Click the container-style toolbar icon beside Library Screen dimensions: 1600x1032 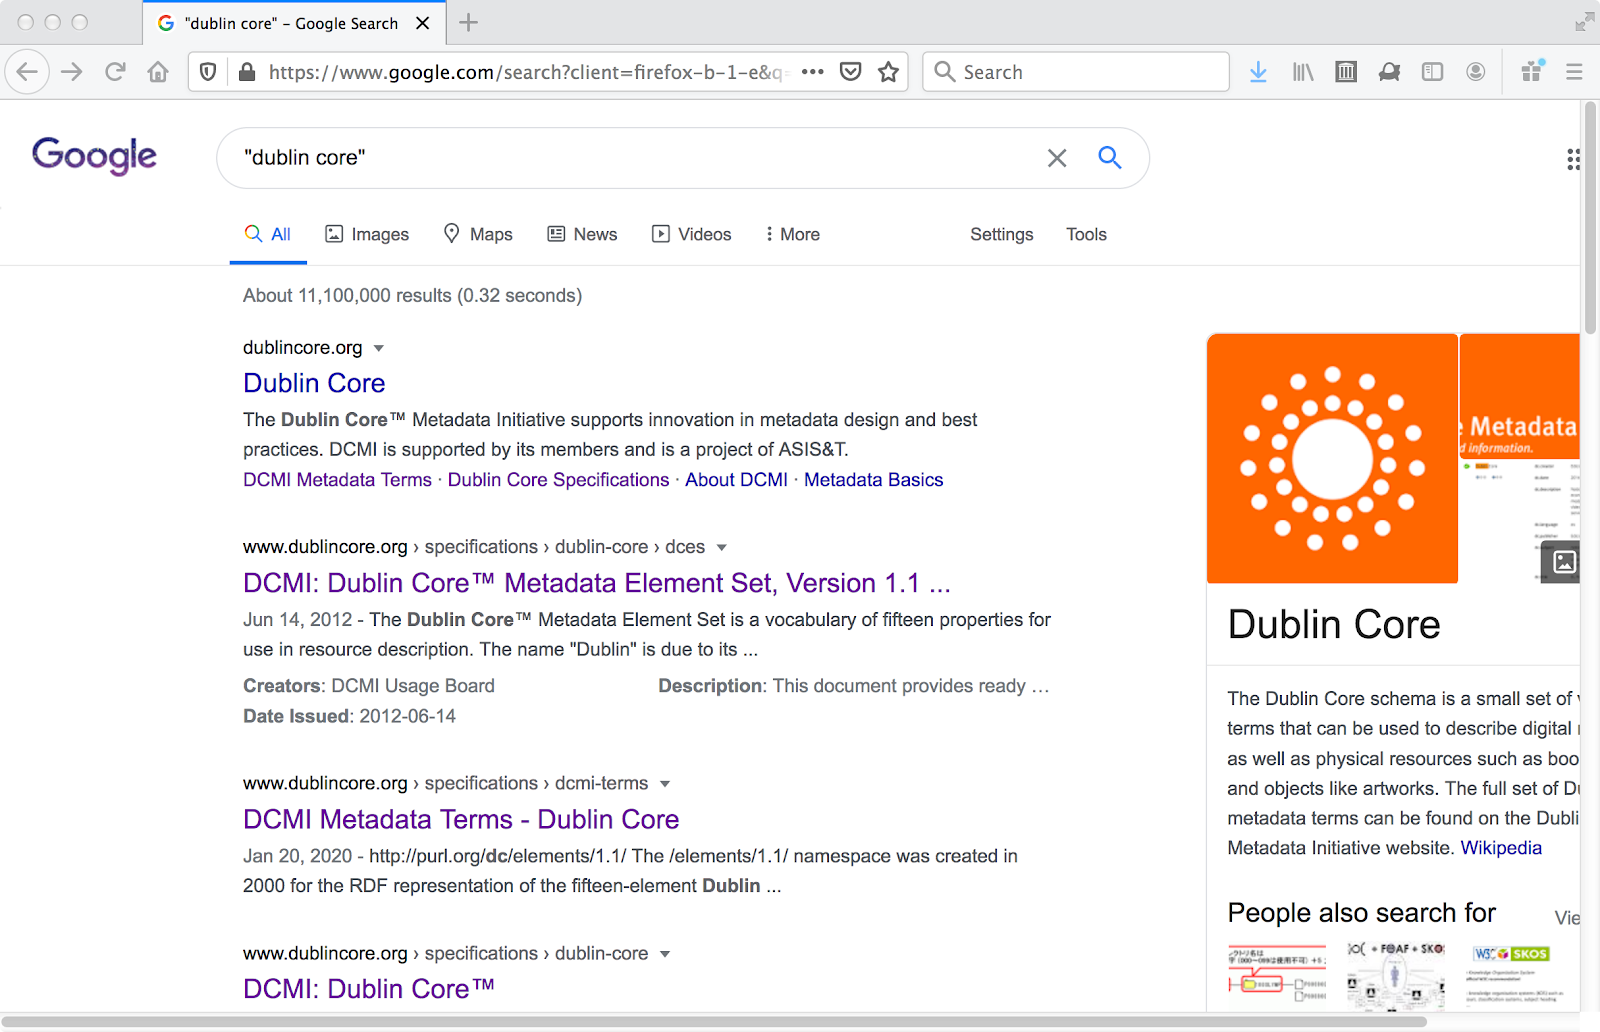(x=1346, y=72)
